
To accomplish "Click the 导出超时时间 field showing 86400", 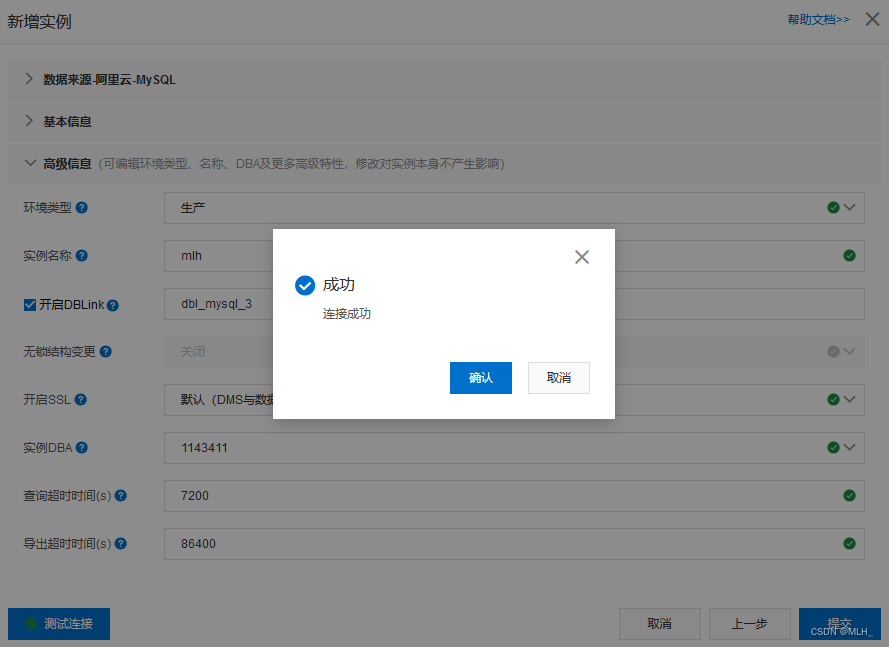I will tap(514, 544).
